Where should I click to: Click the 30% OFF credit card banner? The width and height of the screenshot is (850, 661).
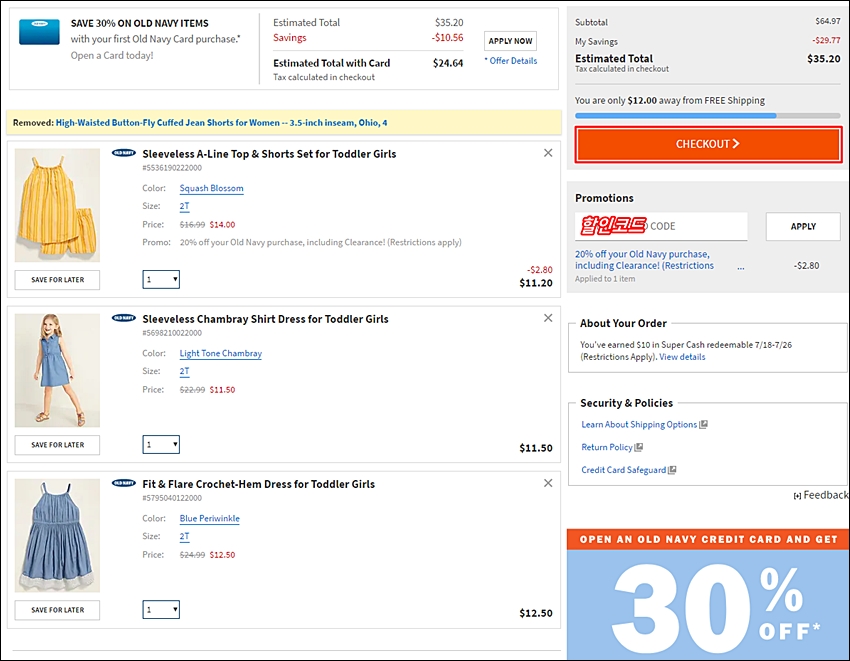[708, 594]
